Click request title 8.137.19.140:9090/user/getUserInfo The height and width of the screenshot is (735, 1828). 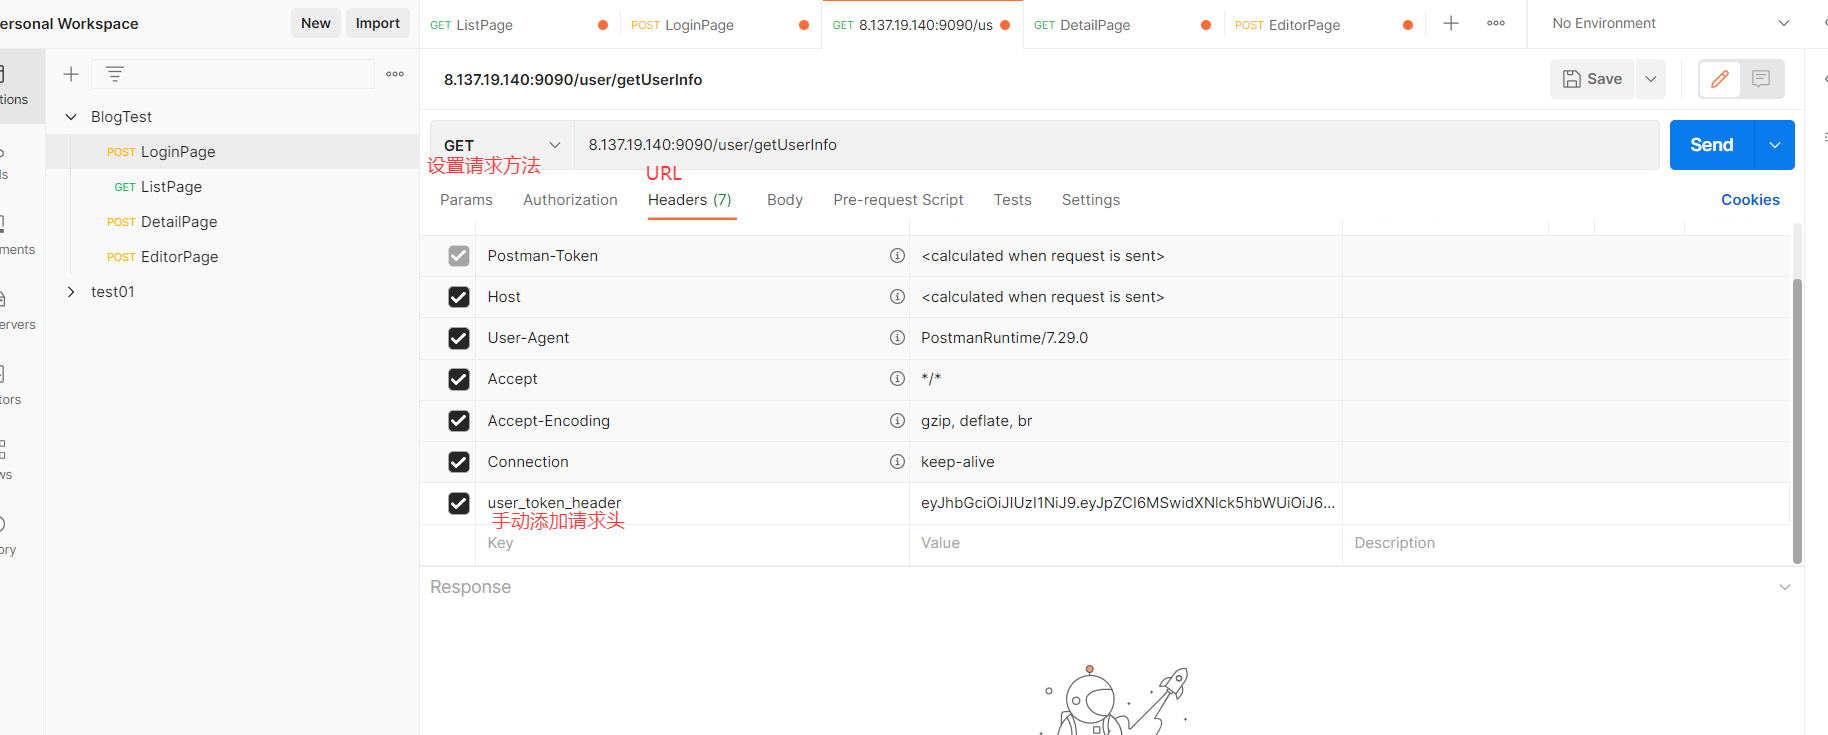point(573,80)
